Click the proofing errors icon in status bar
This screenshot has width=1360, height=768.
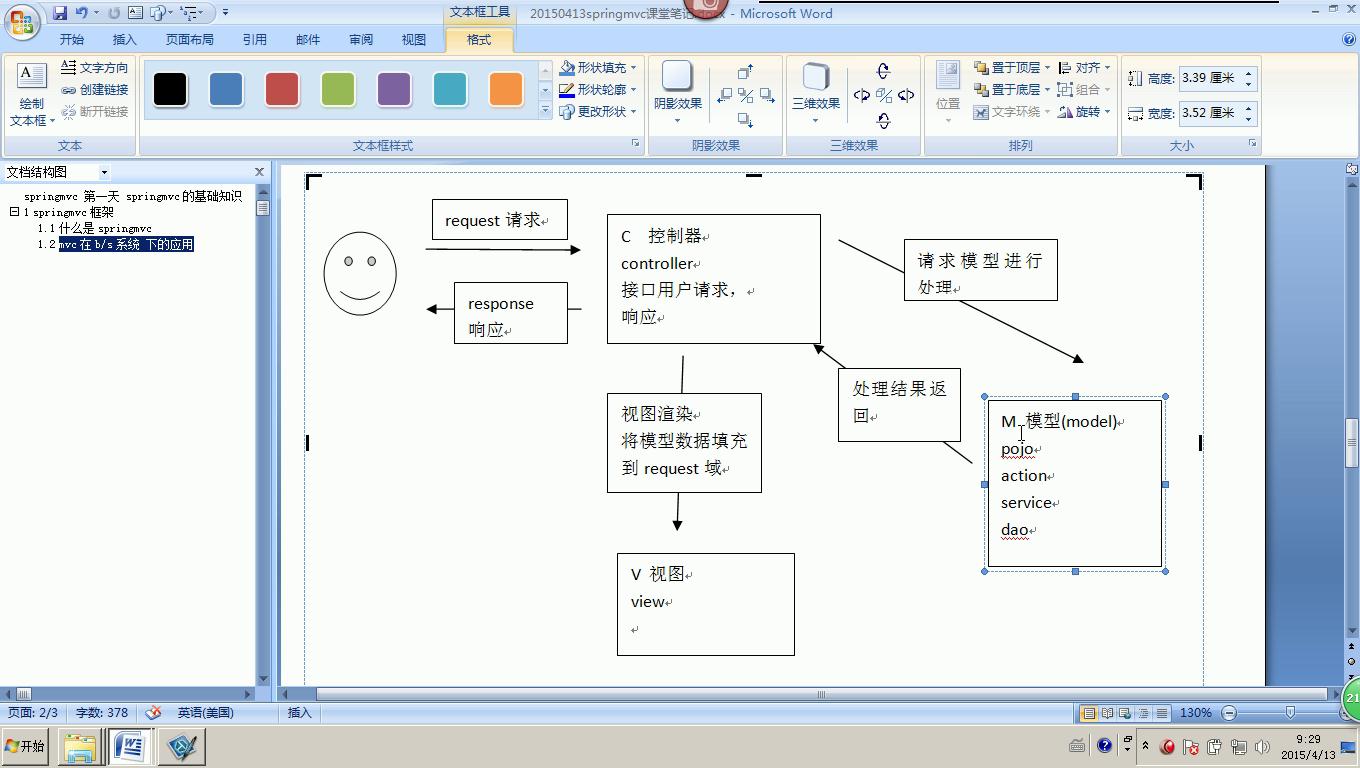coord(153,713)
